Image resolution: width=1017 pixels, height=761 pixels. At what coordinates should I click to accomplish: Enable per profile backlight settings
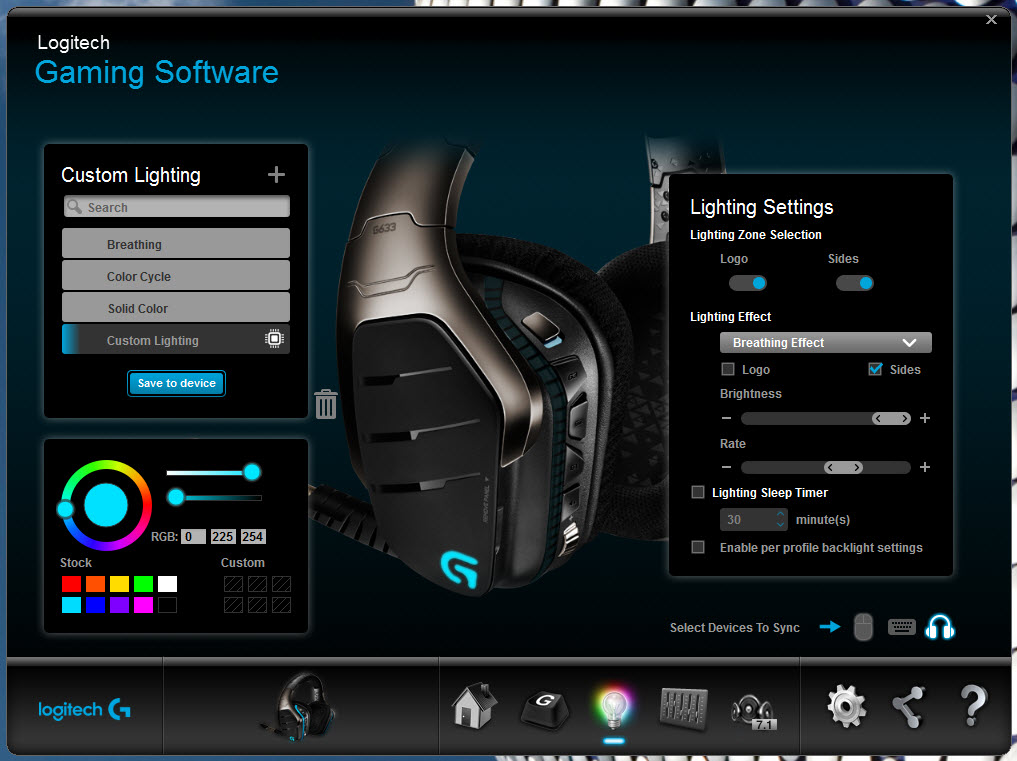click(698, 547)
